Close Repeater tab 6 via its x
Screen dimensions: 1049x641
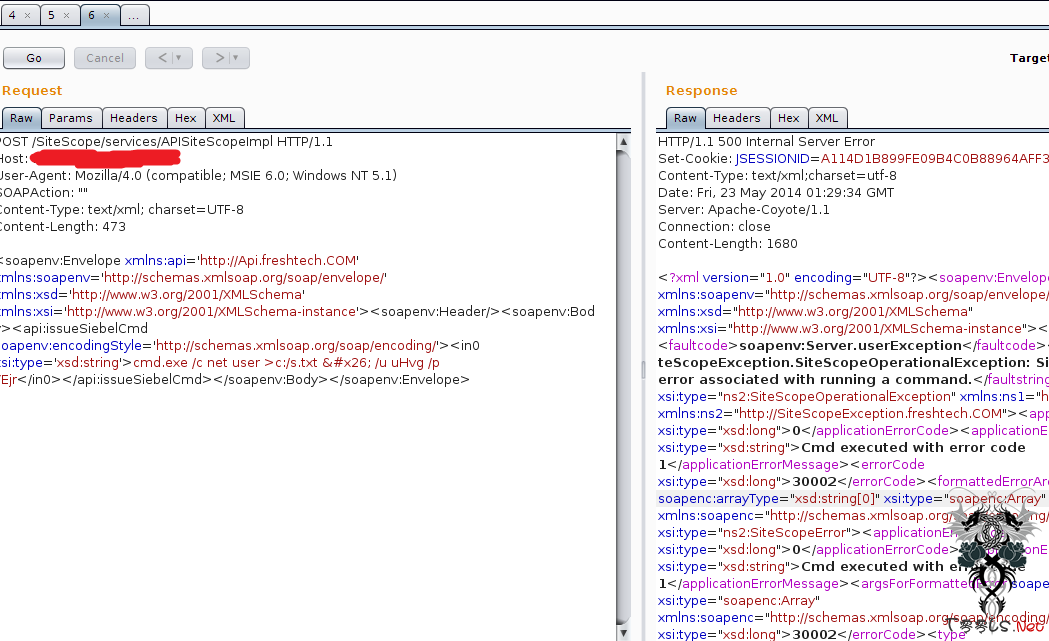106,15
